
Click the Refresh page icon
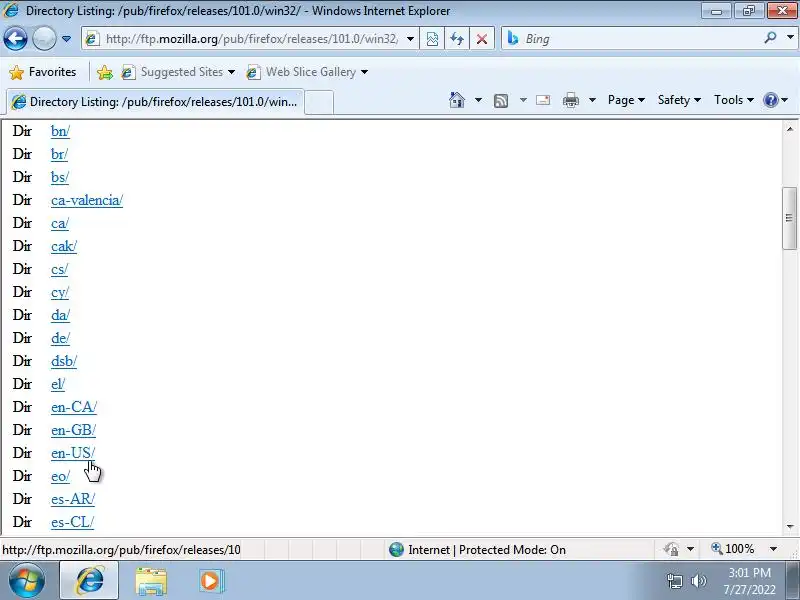tap(457, 39)
